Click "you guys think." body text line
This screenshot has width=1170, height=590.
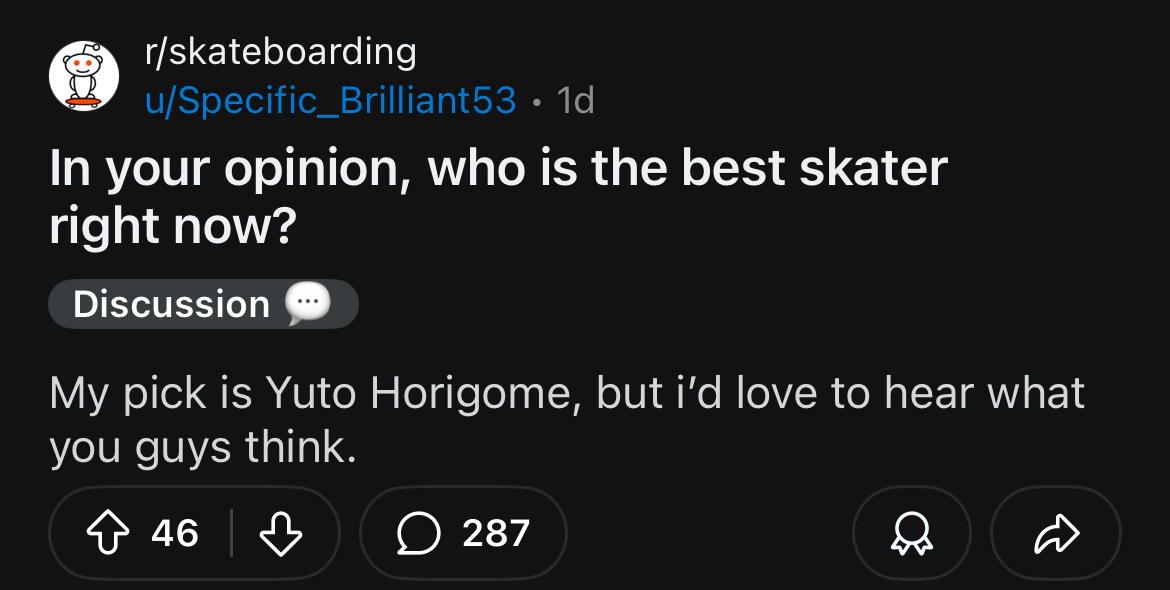click(203, 448)
